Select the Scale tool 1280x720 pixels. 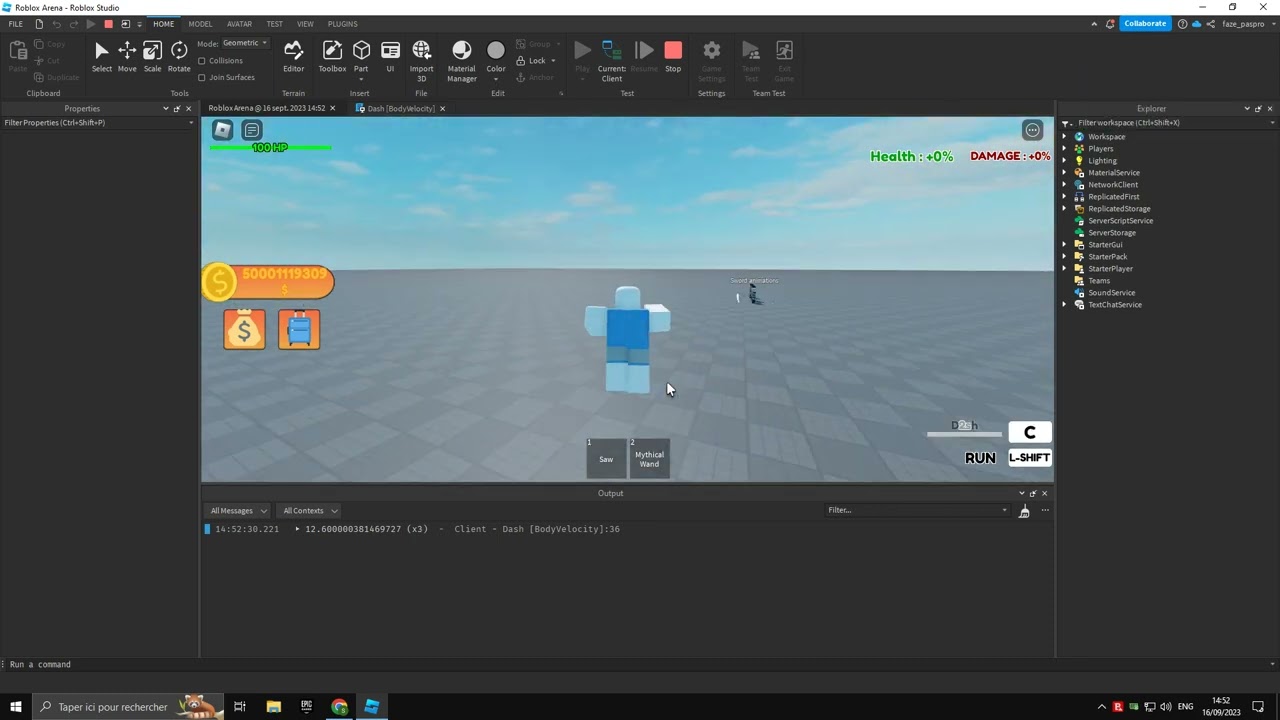[x=152, y=57]
